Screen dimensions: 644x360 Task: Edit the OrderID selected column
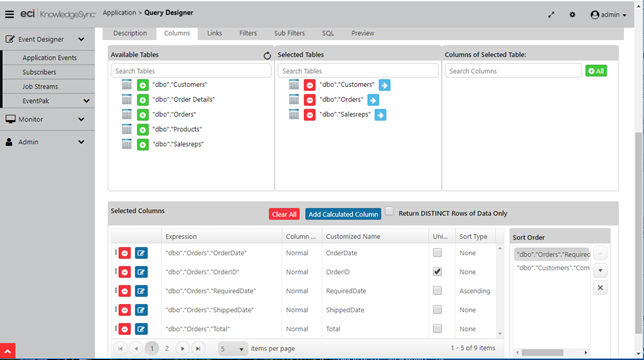click(x=141, y=272)
